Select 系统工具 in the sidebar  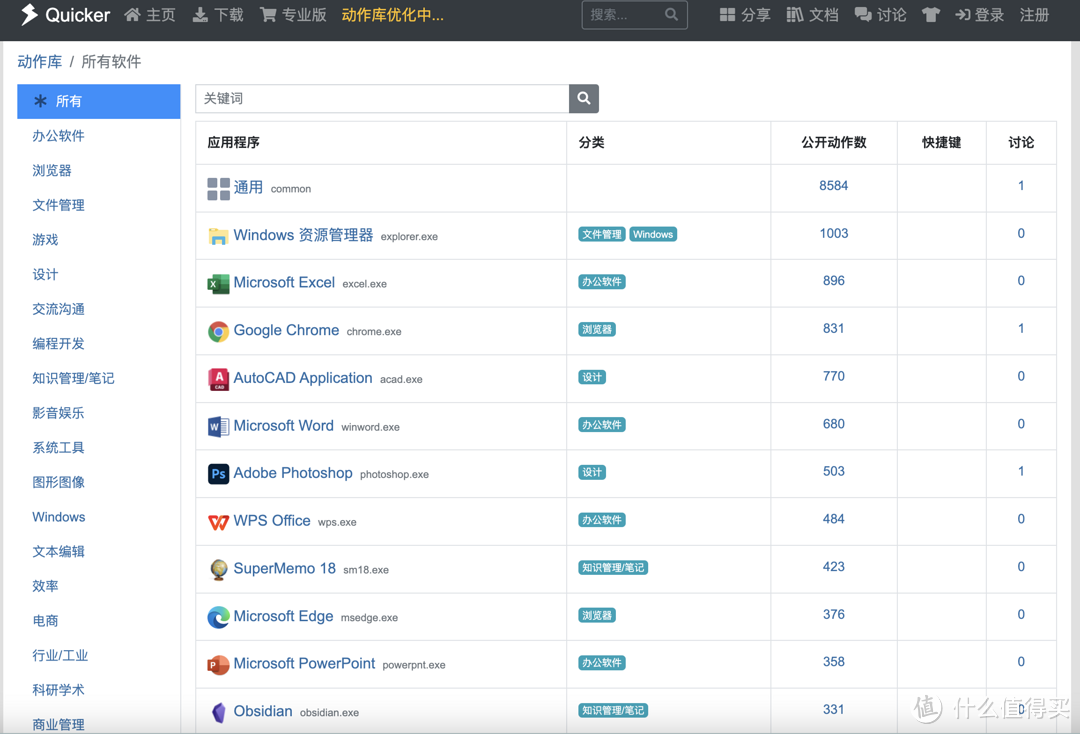[x=59, y=448]
